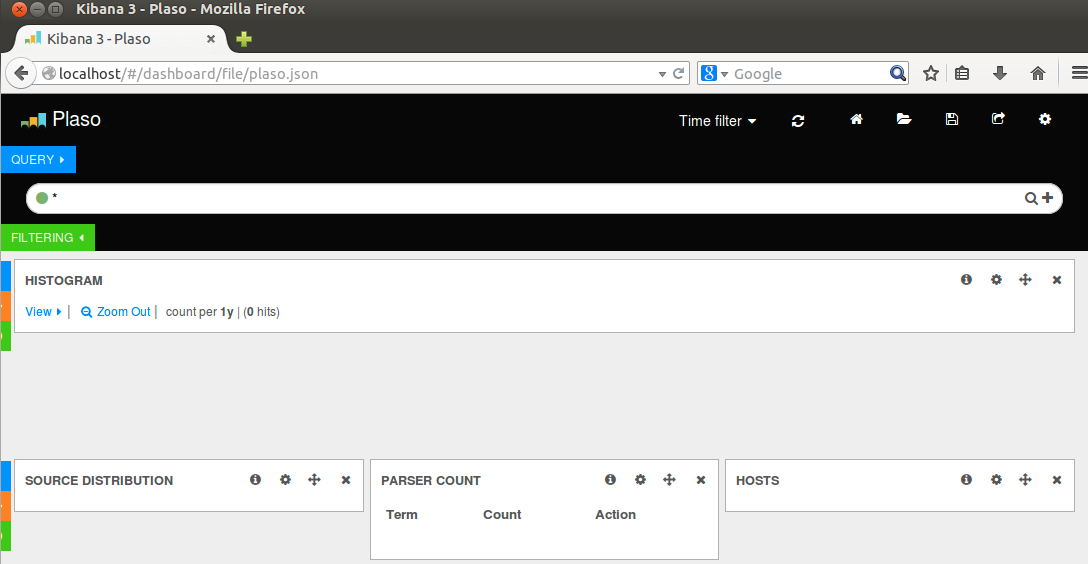Click the Firefox search magnifier button
Image resolution: width=1088 pixels, height=564 pixels.
pyautogui.click(x=898, y=73)
